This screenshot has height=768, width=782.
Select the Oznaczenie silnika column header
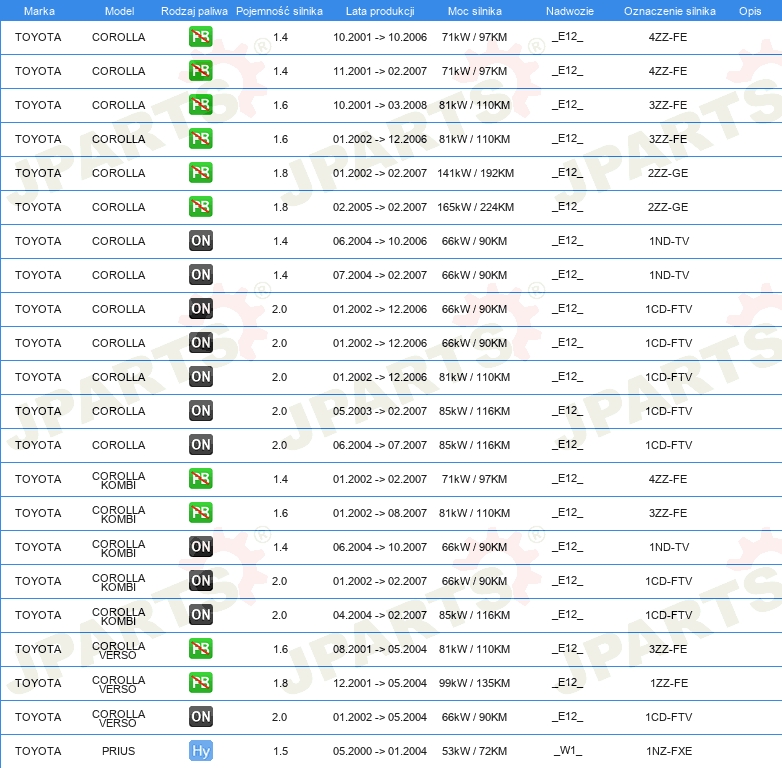669,11
